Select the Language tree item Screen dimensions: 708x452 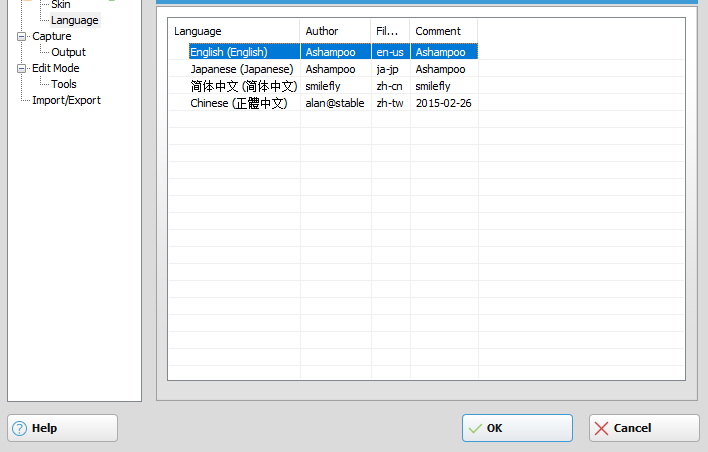pos(75,20)
